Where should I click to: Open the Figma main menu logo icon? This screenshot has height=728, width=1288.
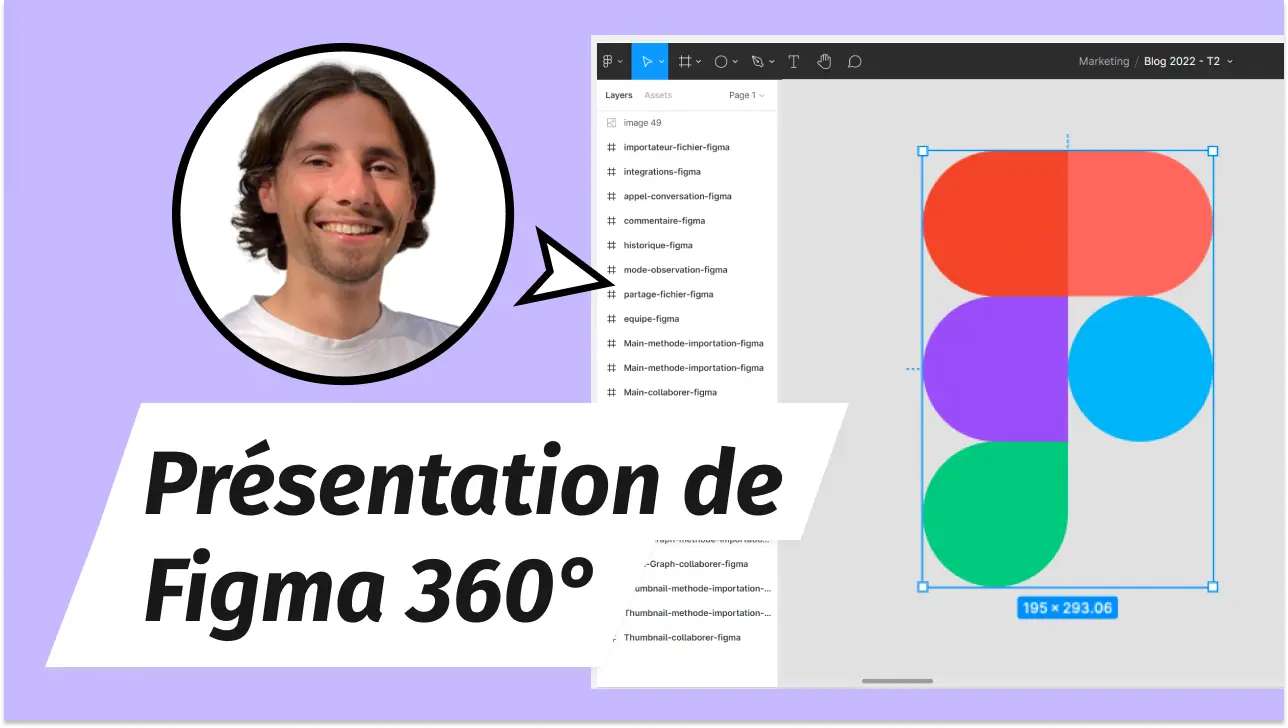tap(607, 62)
